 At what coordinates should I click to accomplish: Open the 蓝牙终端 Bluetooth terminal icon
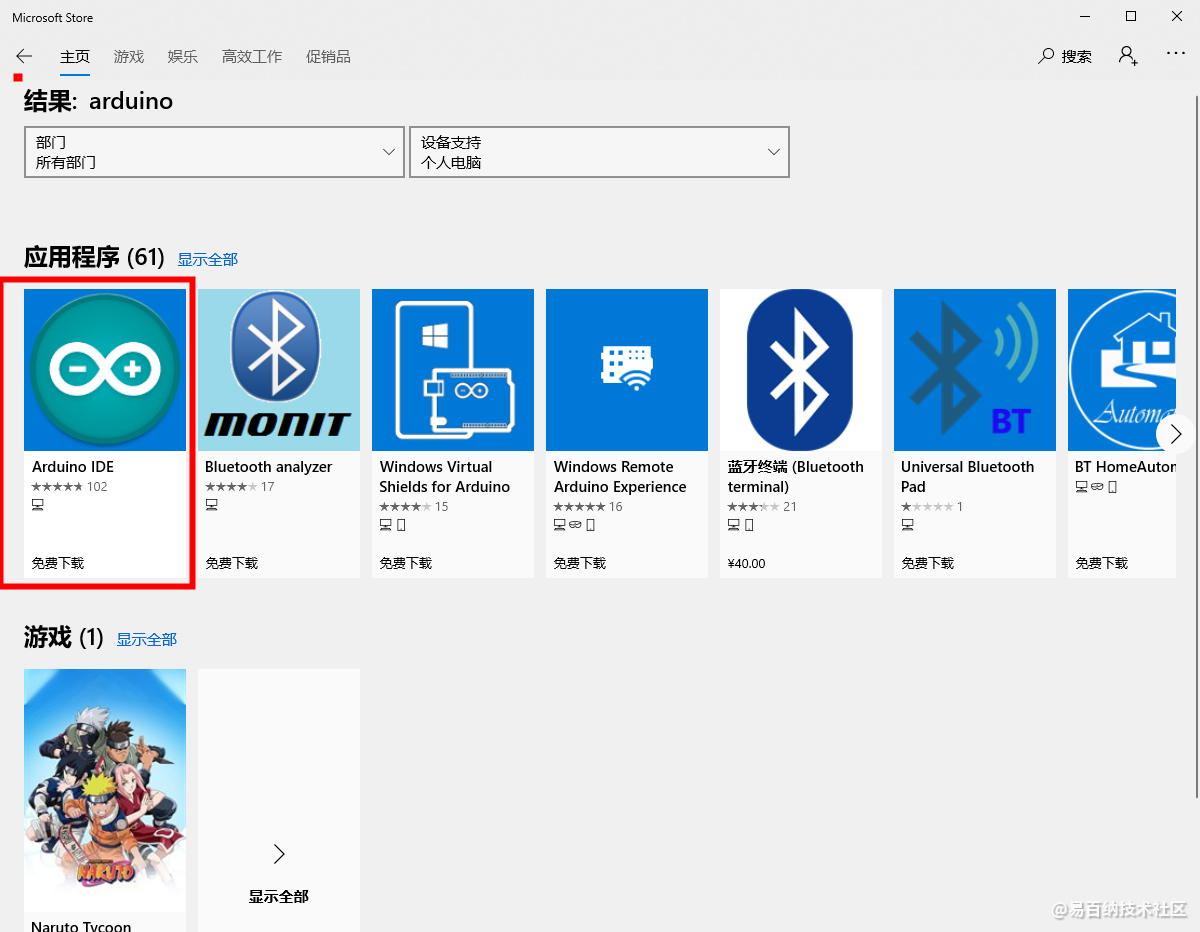tap(801, 370)
